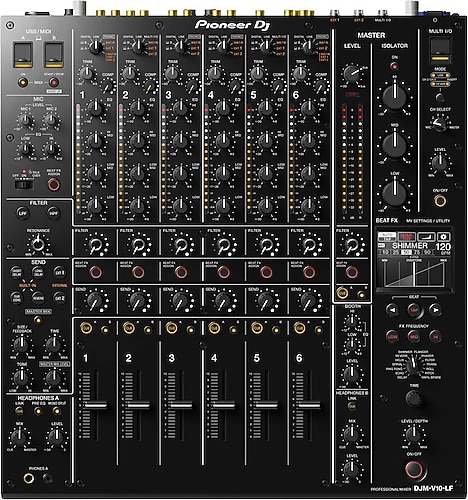Tap the channel 4 Beat FX Assign button
This screenshot has height=500, width=468.
pos(223,272)
